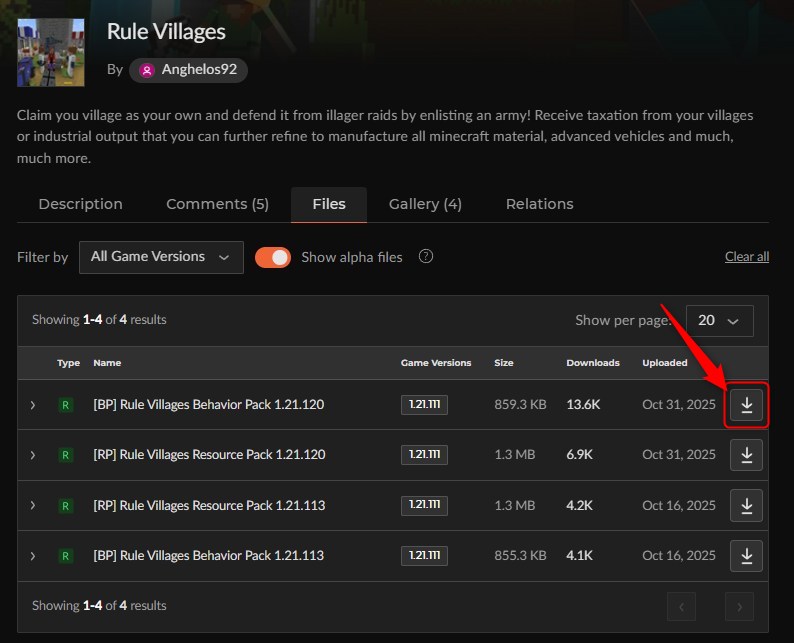Screen dimensions: 794x643
Task: Switch to the Description tab
Action: click(x=81, y=204)
